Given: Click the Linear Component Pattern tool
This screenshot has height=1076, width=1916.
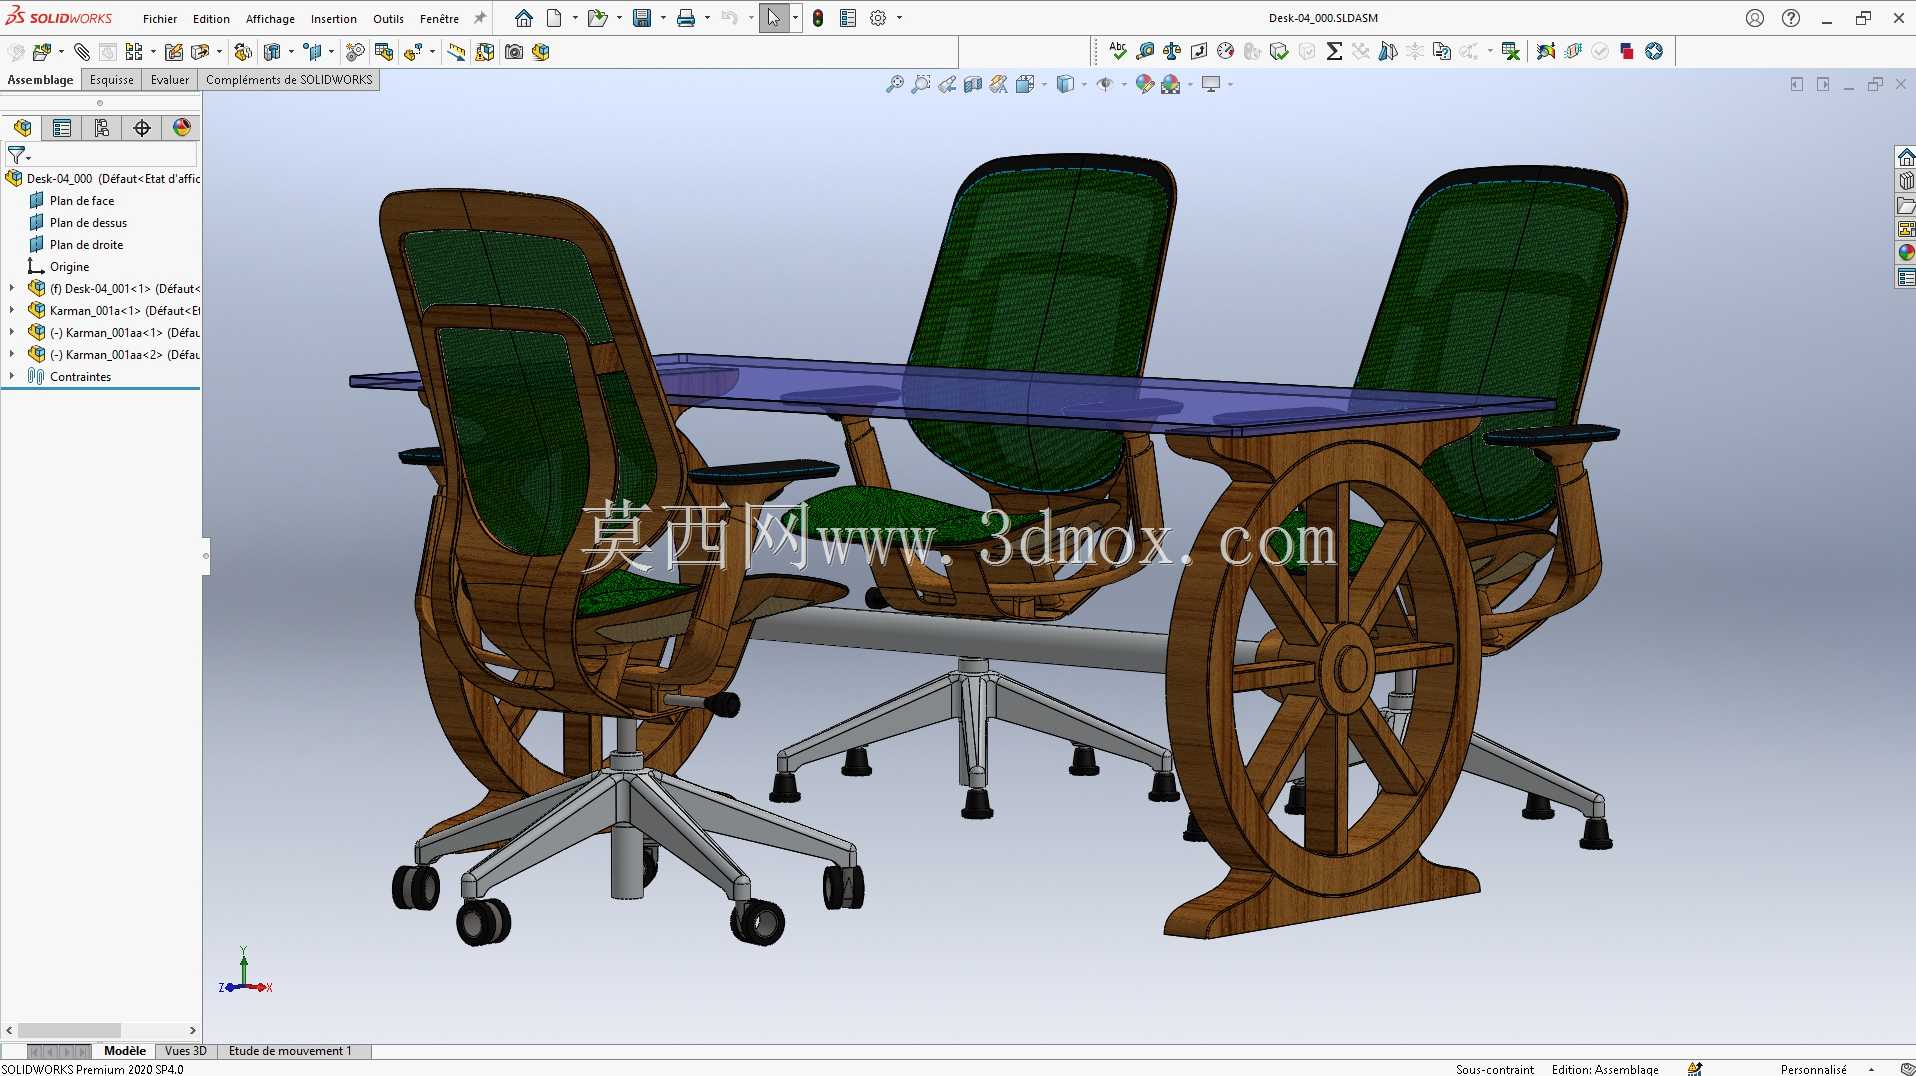Looking at the screenshot, I should 134,52.
